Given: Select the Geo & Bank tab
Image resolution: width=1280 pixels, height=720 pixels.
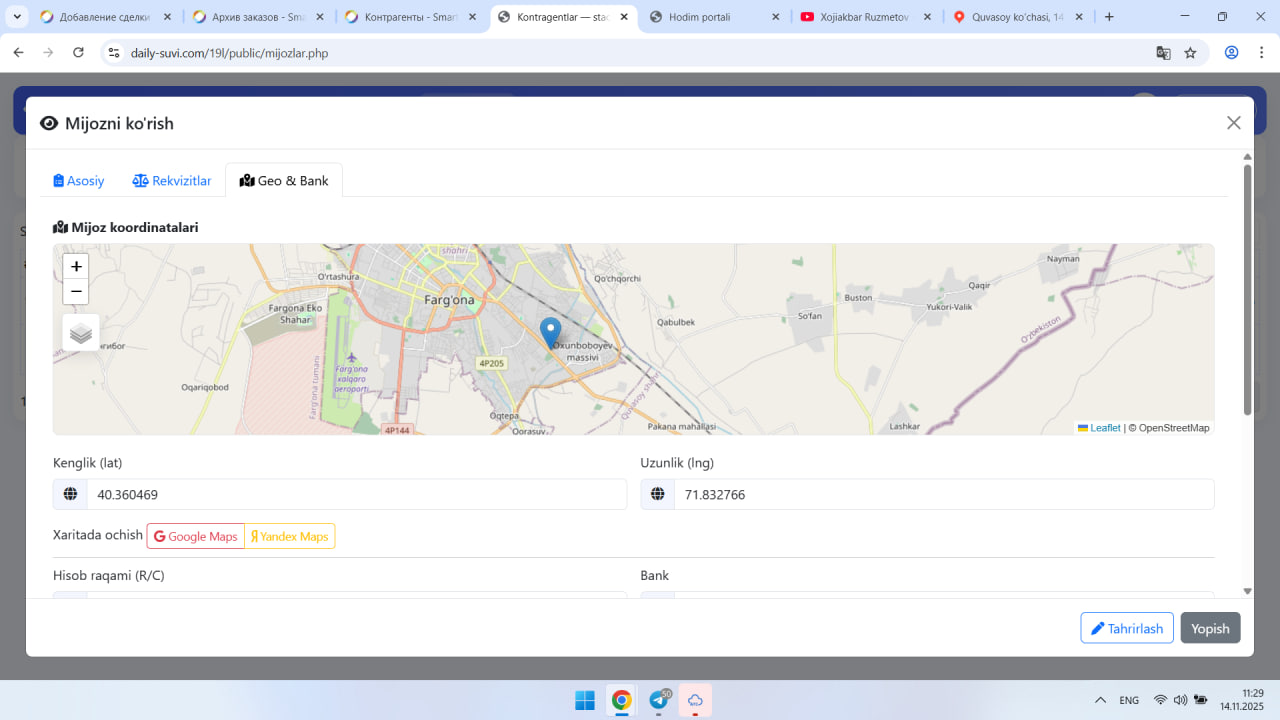Looking at the screenshot, I should [x=284, y=181].
